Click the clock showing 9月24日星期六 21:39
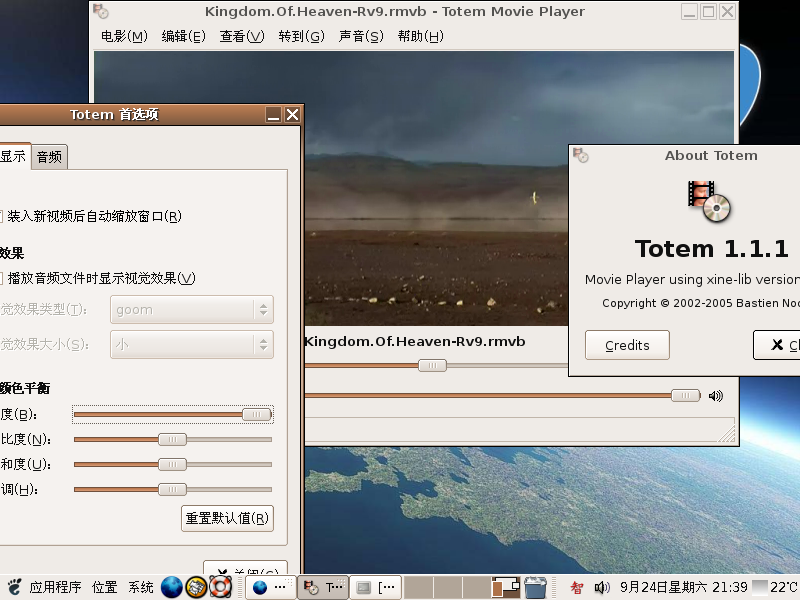Viewport: 800px width, 600px height. tap(684, 588)
